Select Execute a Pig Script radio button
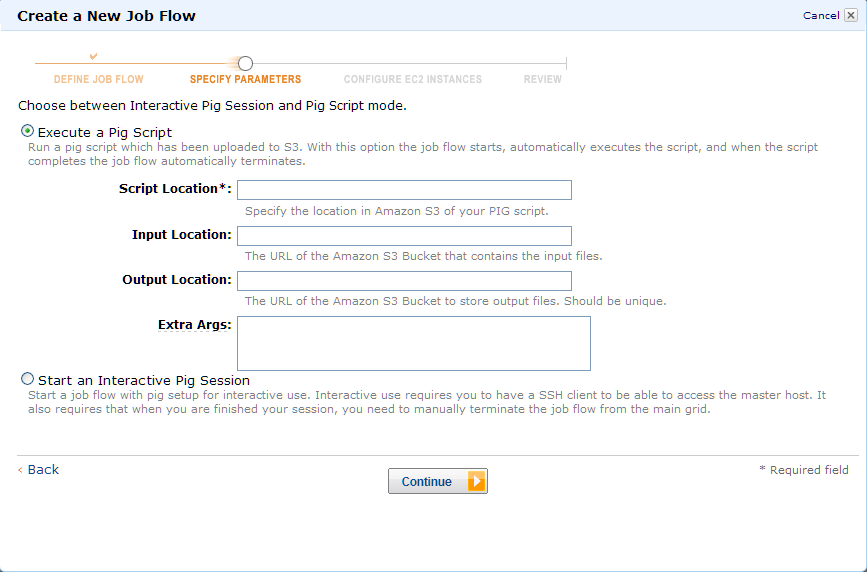Image resolution: width=867 pixels, height=572 pixels. [27, 131]
